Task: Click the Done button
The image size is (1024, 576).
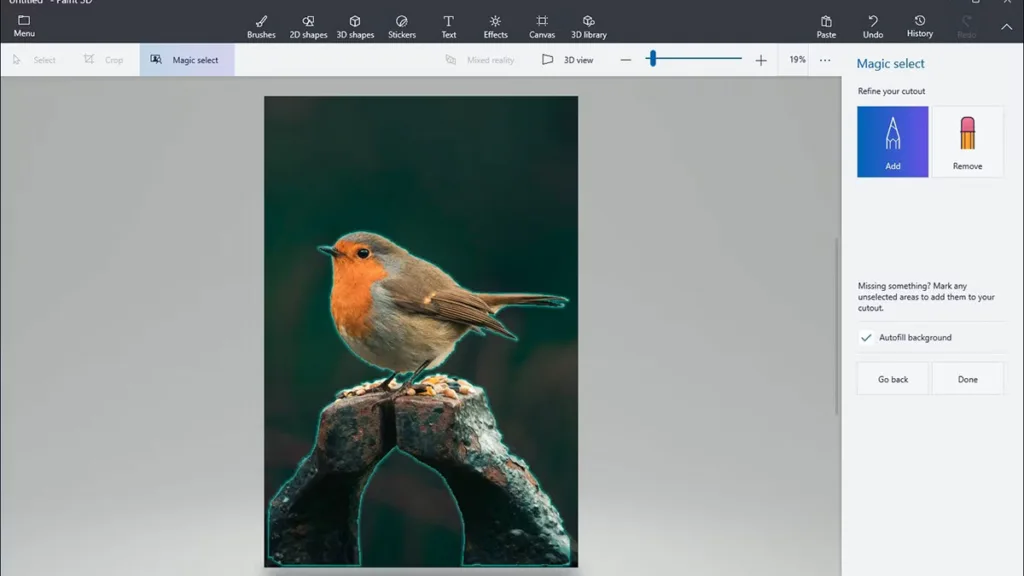Action: (967, 379)
